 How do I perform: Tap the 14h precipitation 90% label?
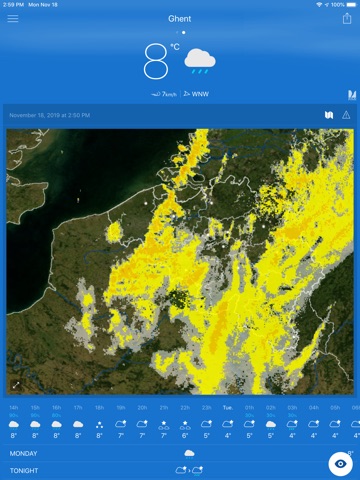14,415
